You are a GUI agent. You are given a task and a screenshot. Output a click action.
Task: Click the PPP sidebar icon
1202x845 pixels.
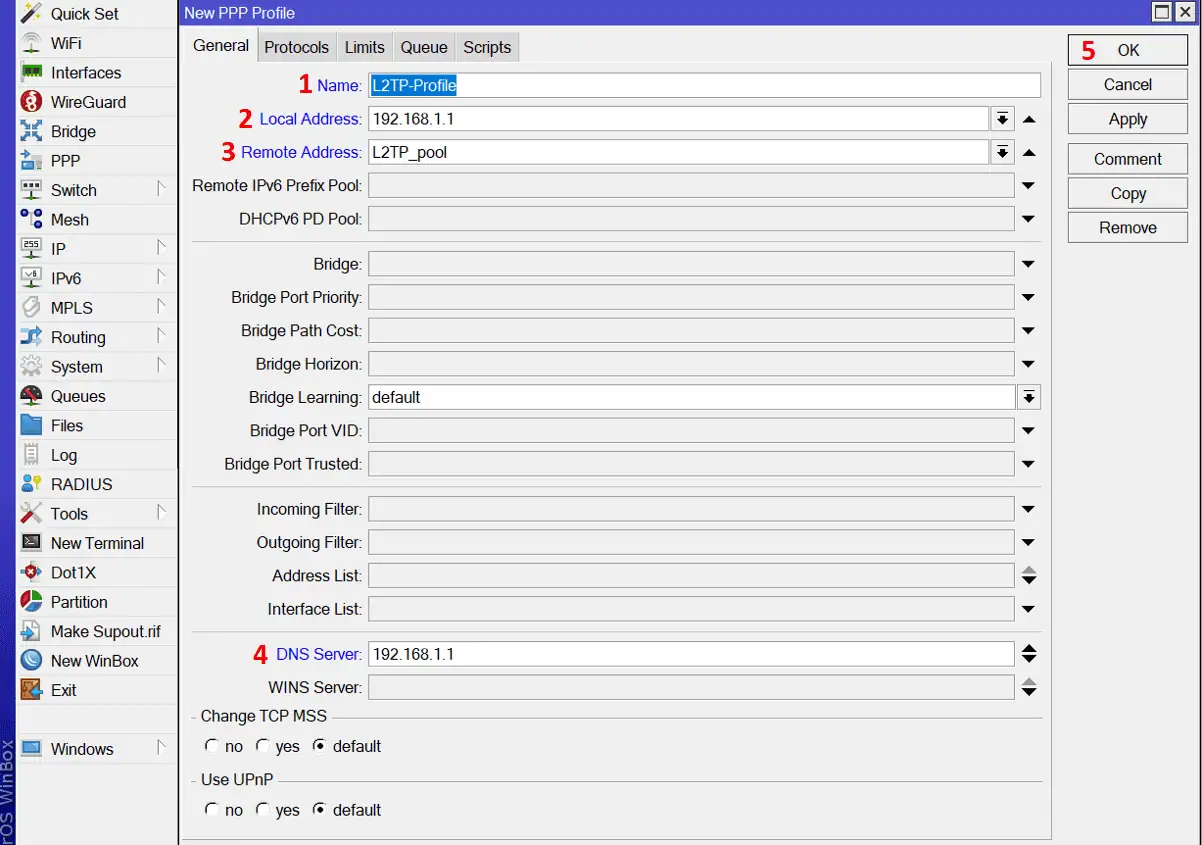point(32,161)
